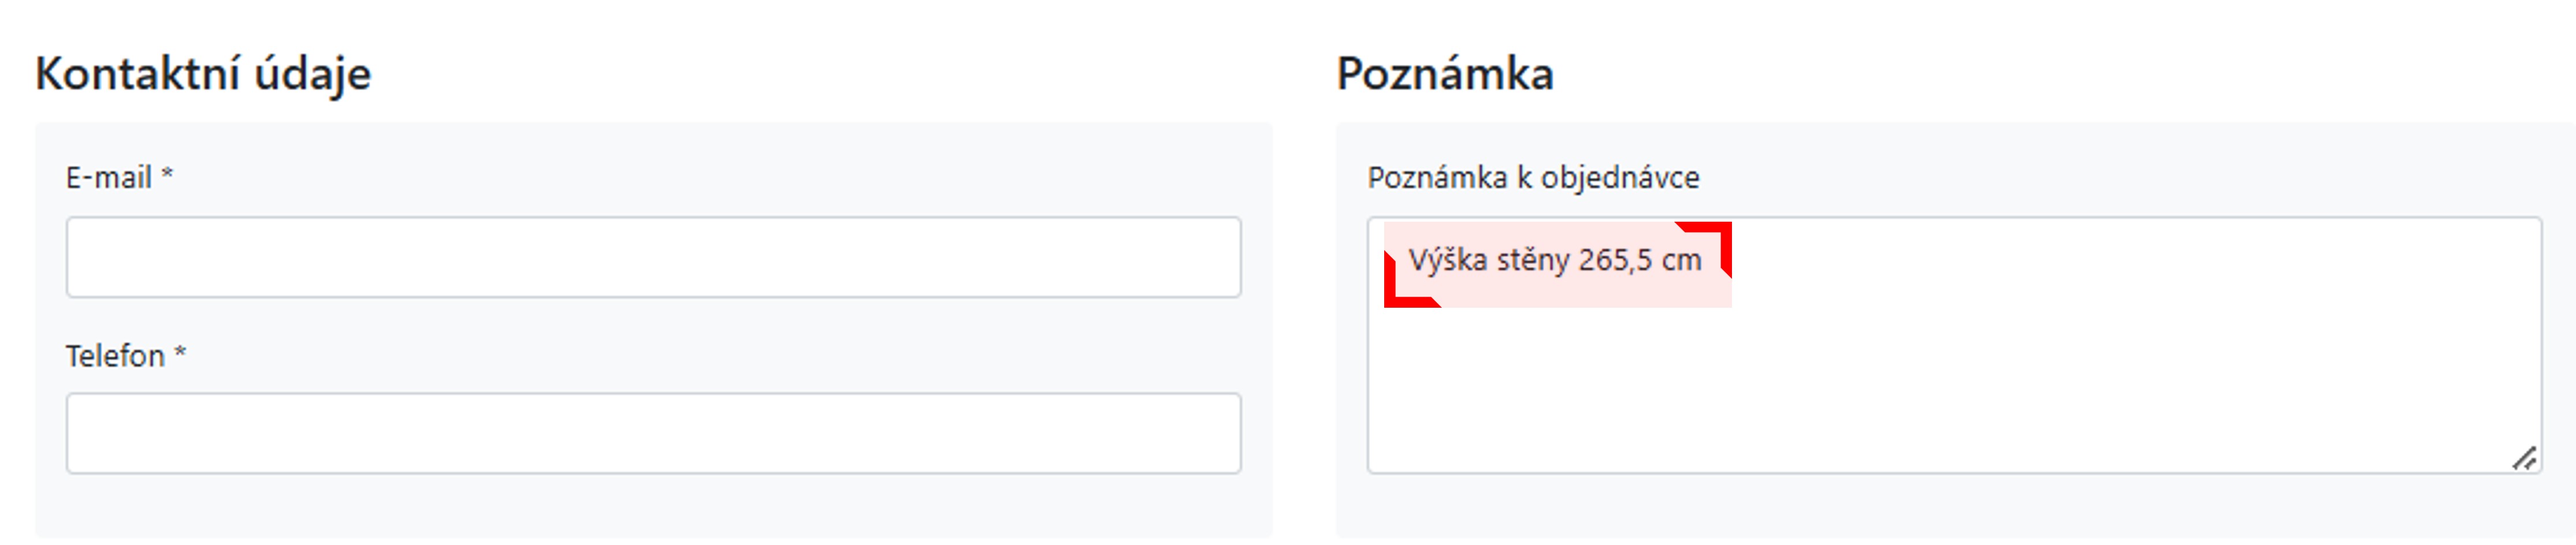Place cursor on the number '265,5' in note
Viewport: 2576px width, 545px height.
pos(1615,261)
